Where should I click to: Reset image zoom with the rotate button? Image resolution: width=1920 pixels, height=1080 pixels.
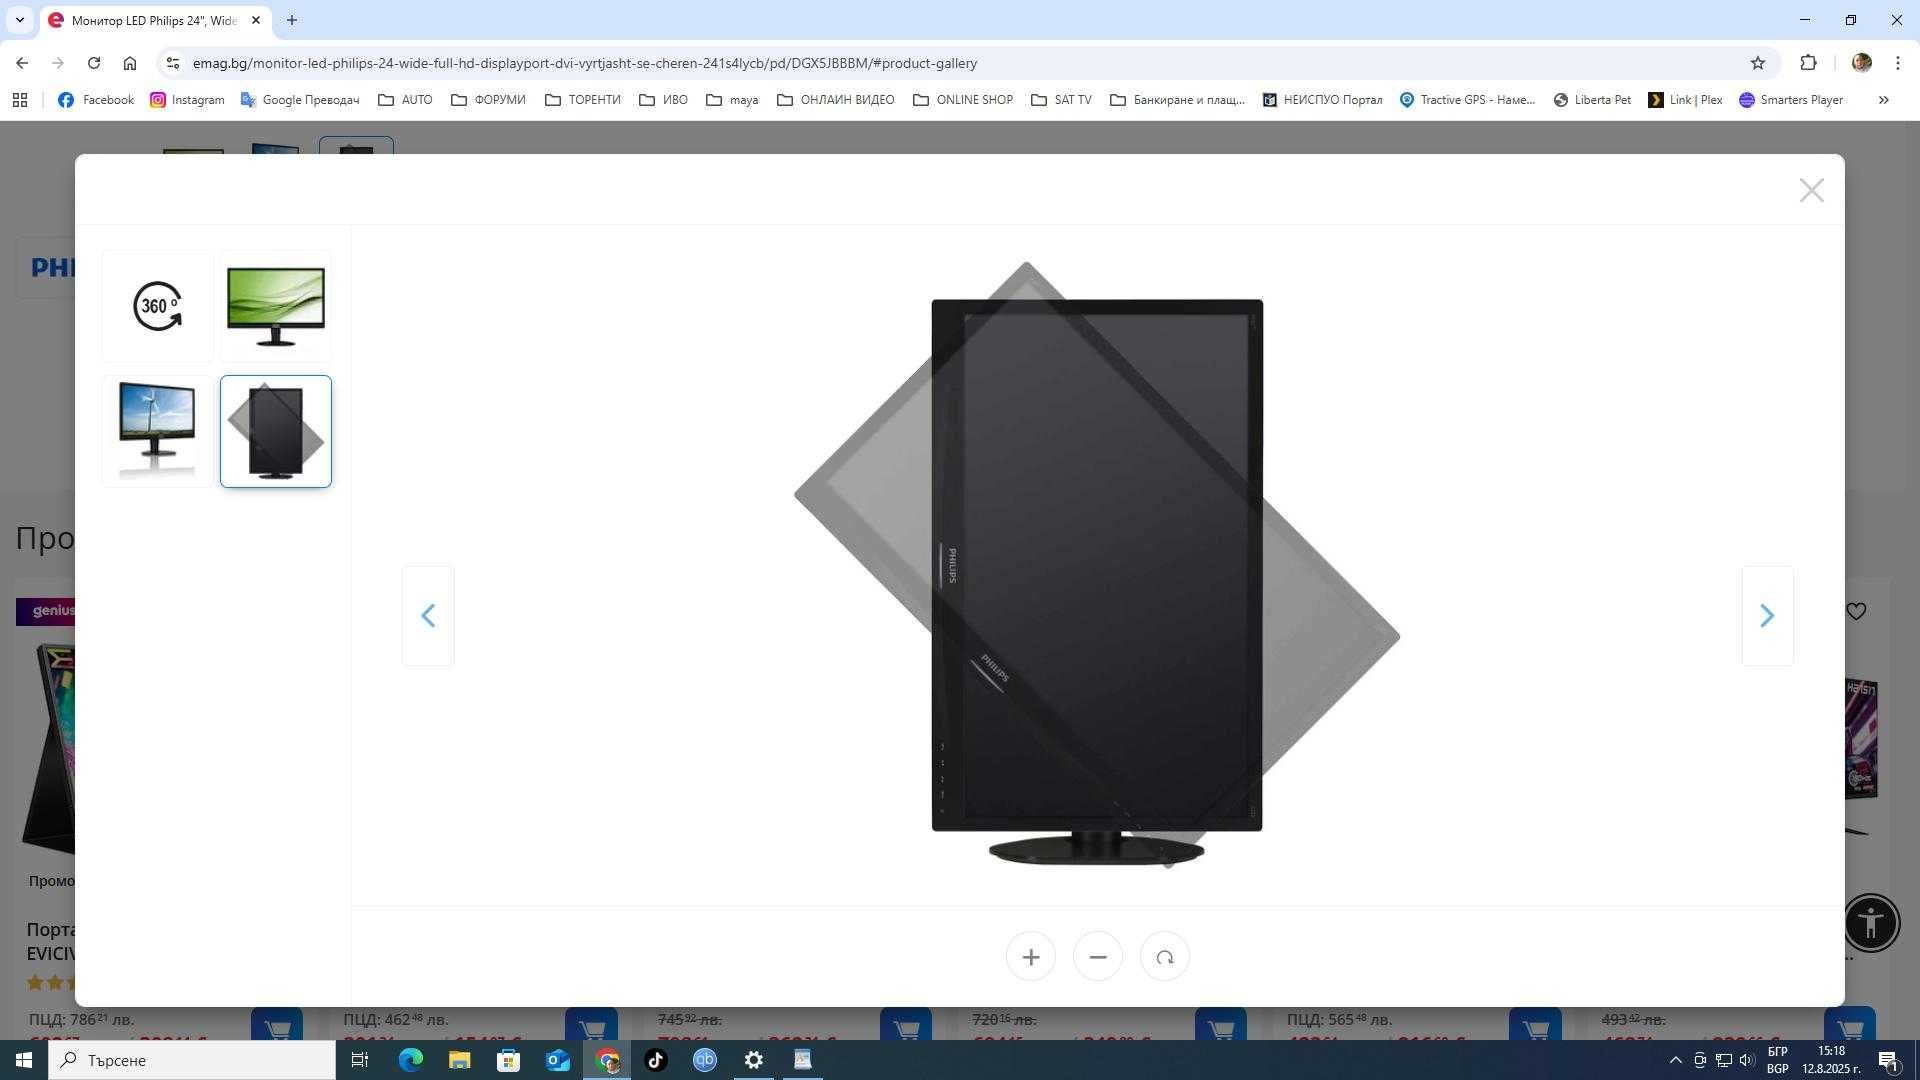[1165, 957]
